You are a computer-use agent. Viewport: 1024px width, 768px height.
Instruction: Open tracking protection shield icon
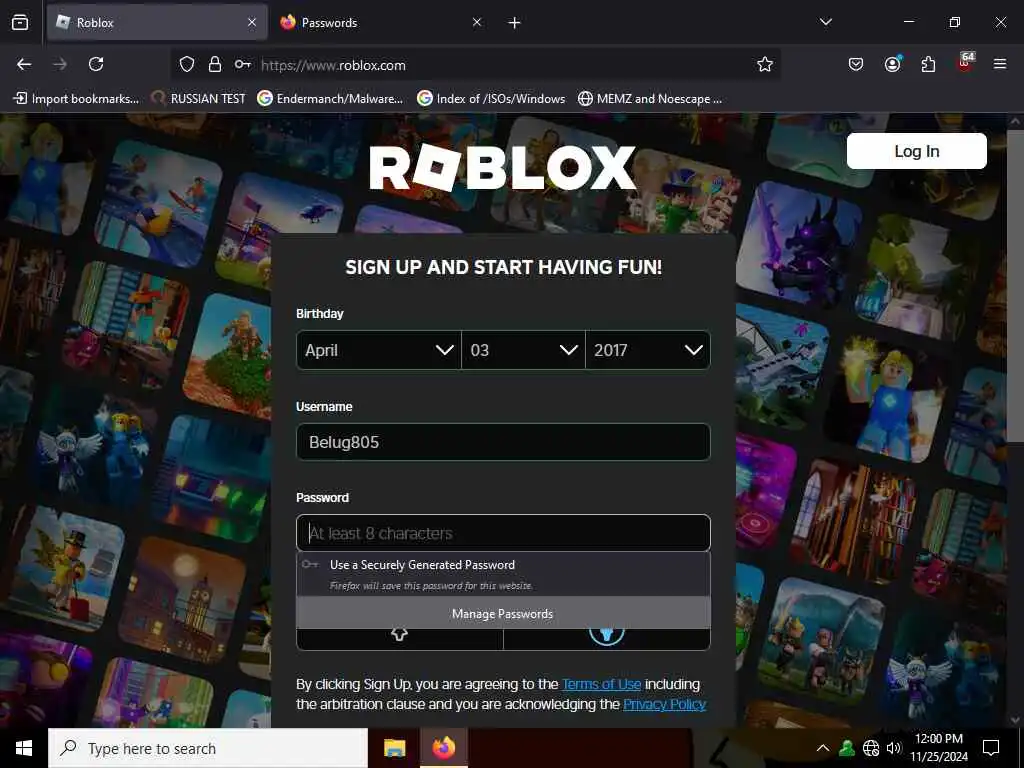click(187, 64)
